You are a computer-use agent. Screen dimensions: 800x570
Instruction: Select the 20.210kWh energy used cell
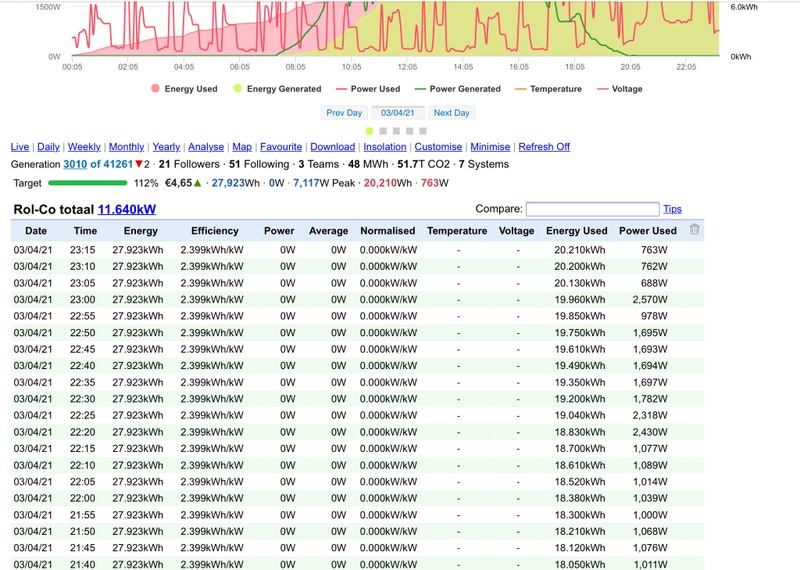click(x=580, y=250)
